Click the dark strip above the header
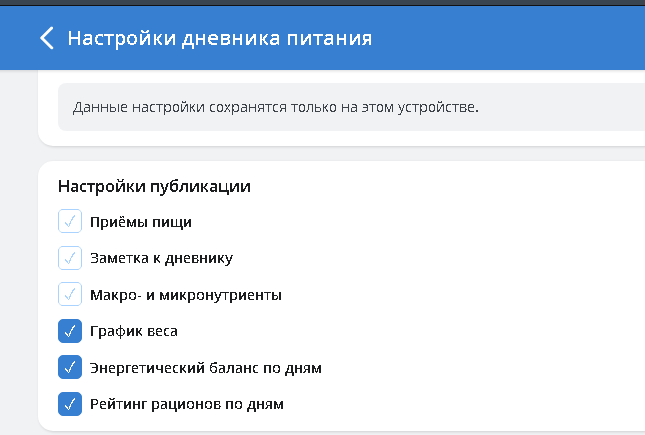Viewport: 645px width, 435px height. pyautogui.click(x=320, y=3)
